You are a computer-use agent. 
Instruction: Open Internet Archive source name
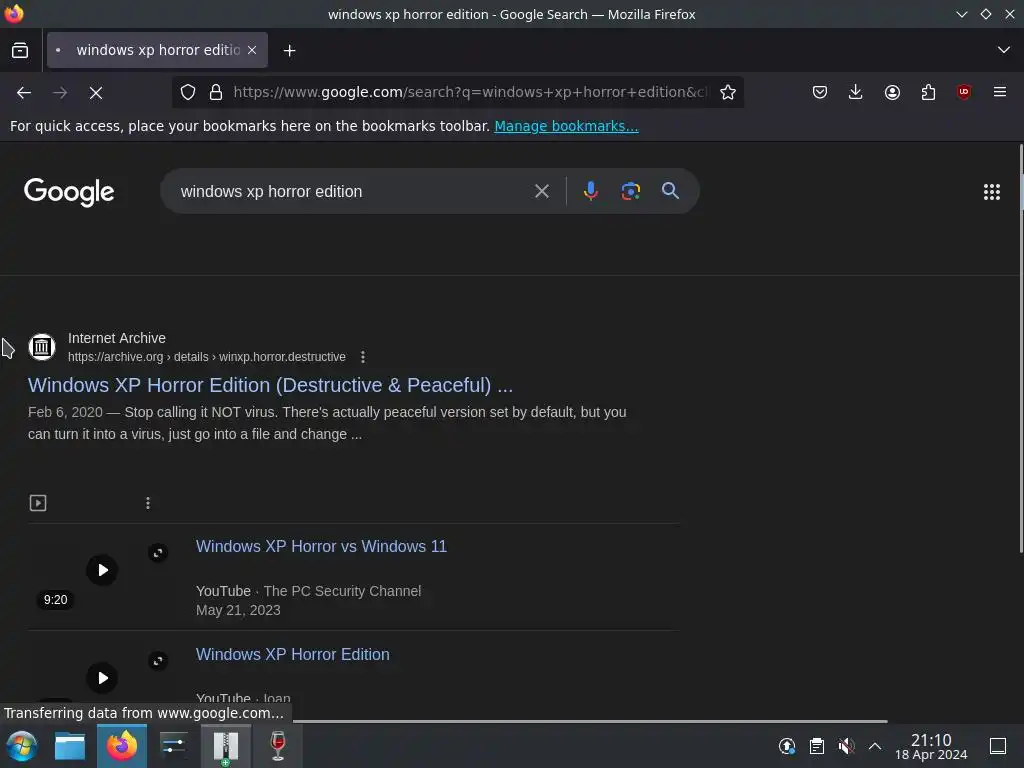point(117,338)
